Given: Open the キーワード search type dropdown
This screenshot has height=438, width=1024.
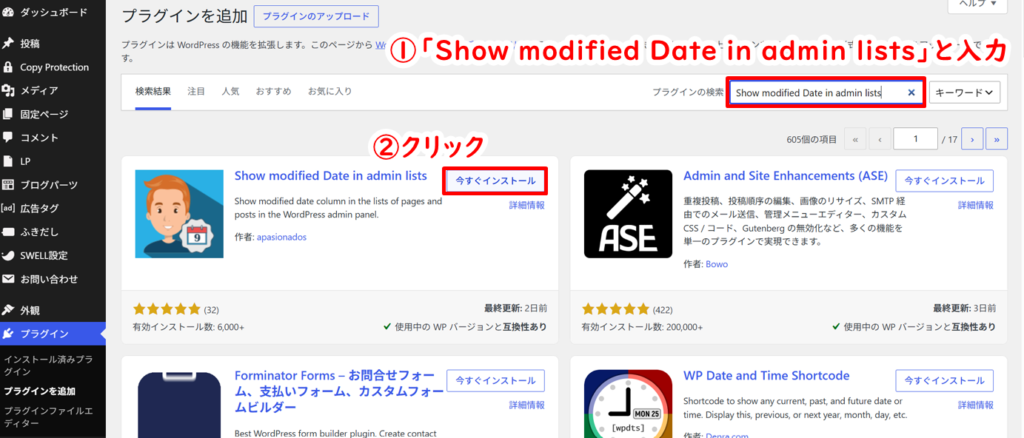Looking at the screenshot, I should click(965, 93).
